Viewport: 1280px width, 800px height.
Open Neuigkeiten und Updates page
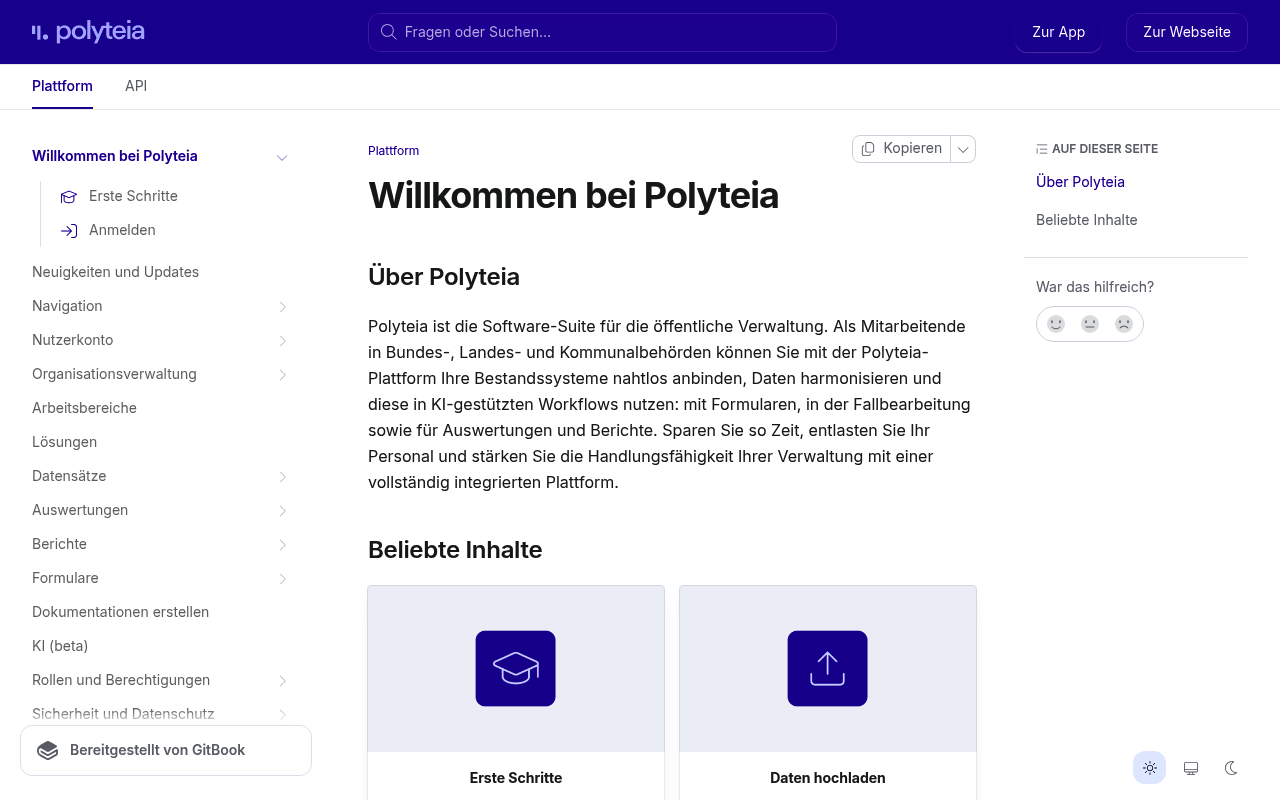click(x=115, y=272)
